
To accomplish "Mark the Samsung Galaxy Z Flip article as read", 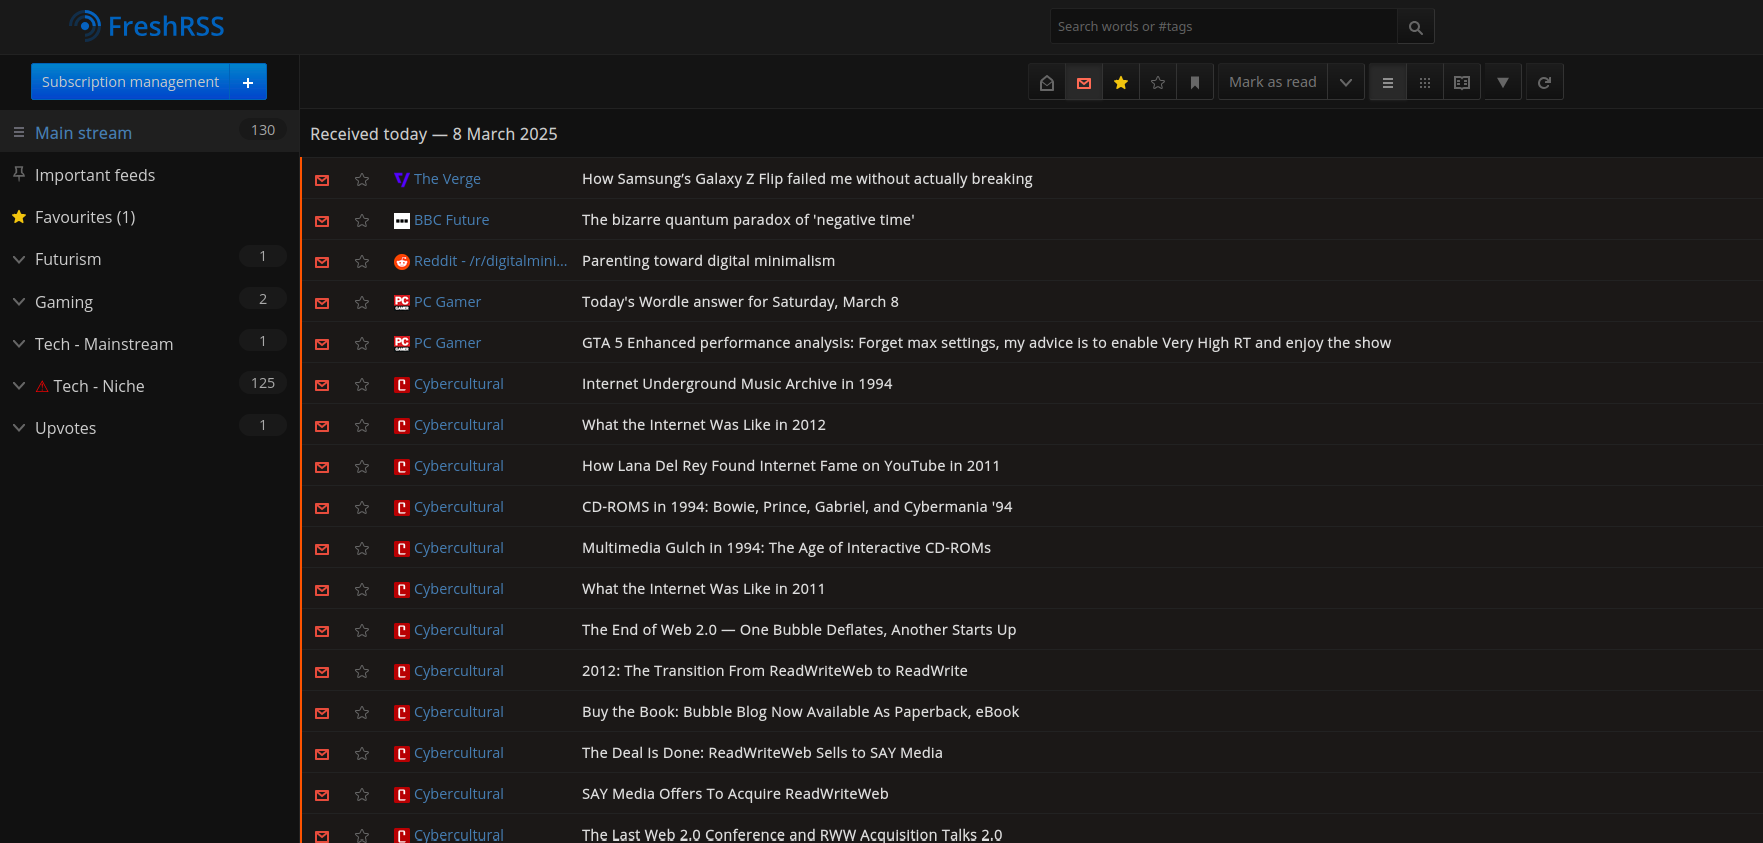I will pos(322,180).
